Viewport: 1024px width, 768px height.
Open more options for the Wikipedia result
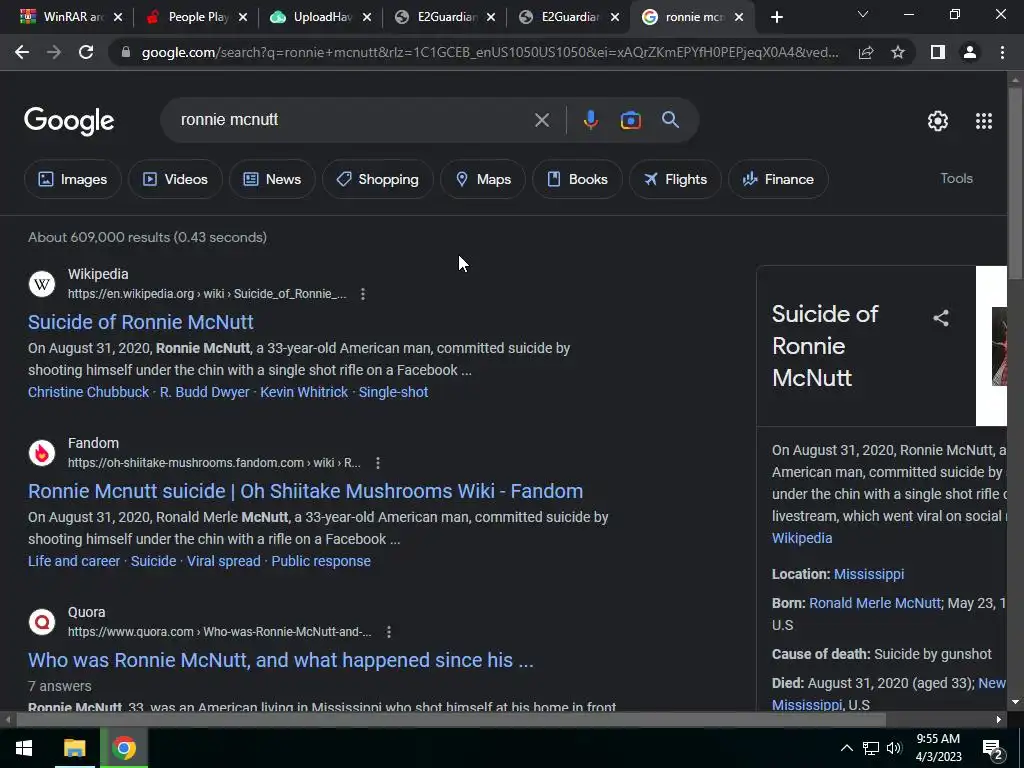(363, 294)
